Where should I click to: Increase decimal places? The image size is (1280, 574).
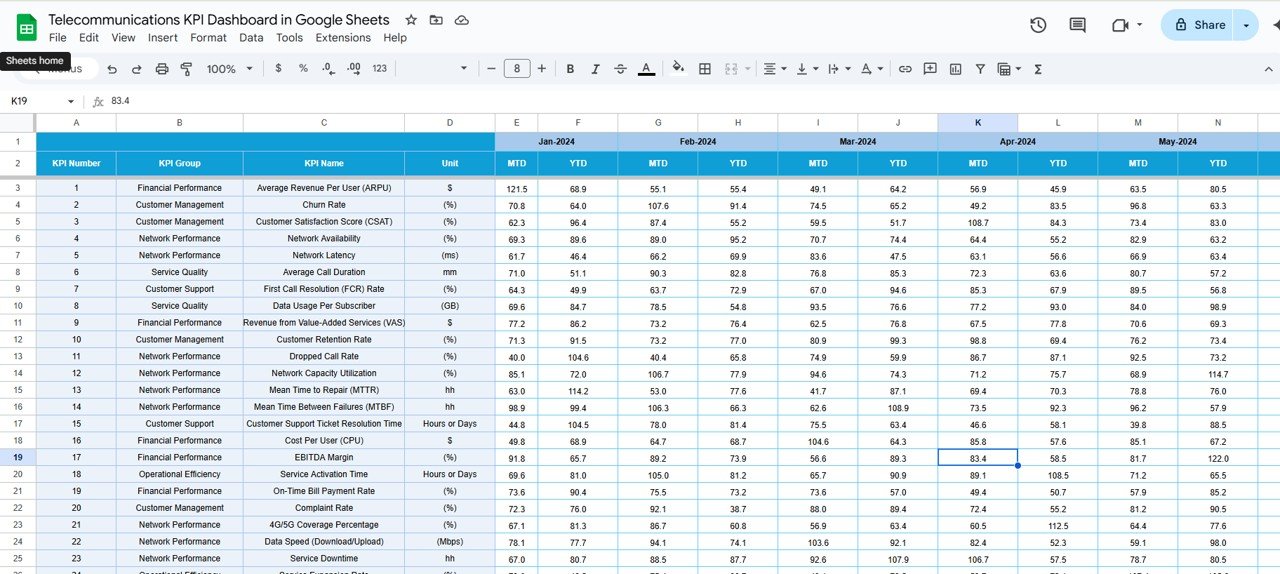click(x=353, y=69)
